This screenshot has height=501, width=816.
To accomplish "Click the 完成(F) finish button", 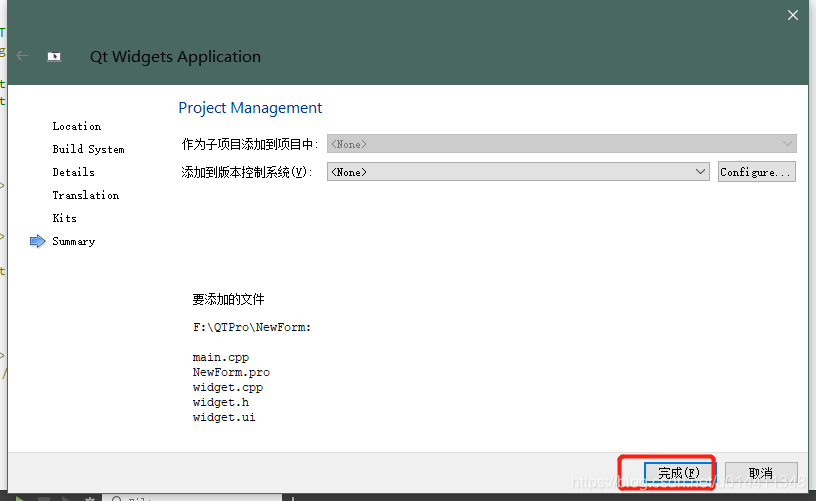I will (679, 472).
